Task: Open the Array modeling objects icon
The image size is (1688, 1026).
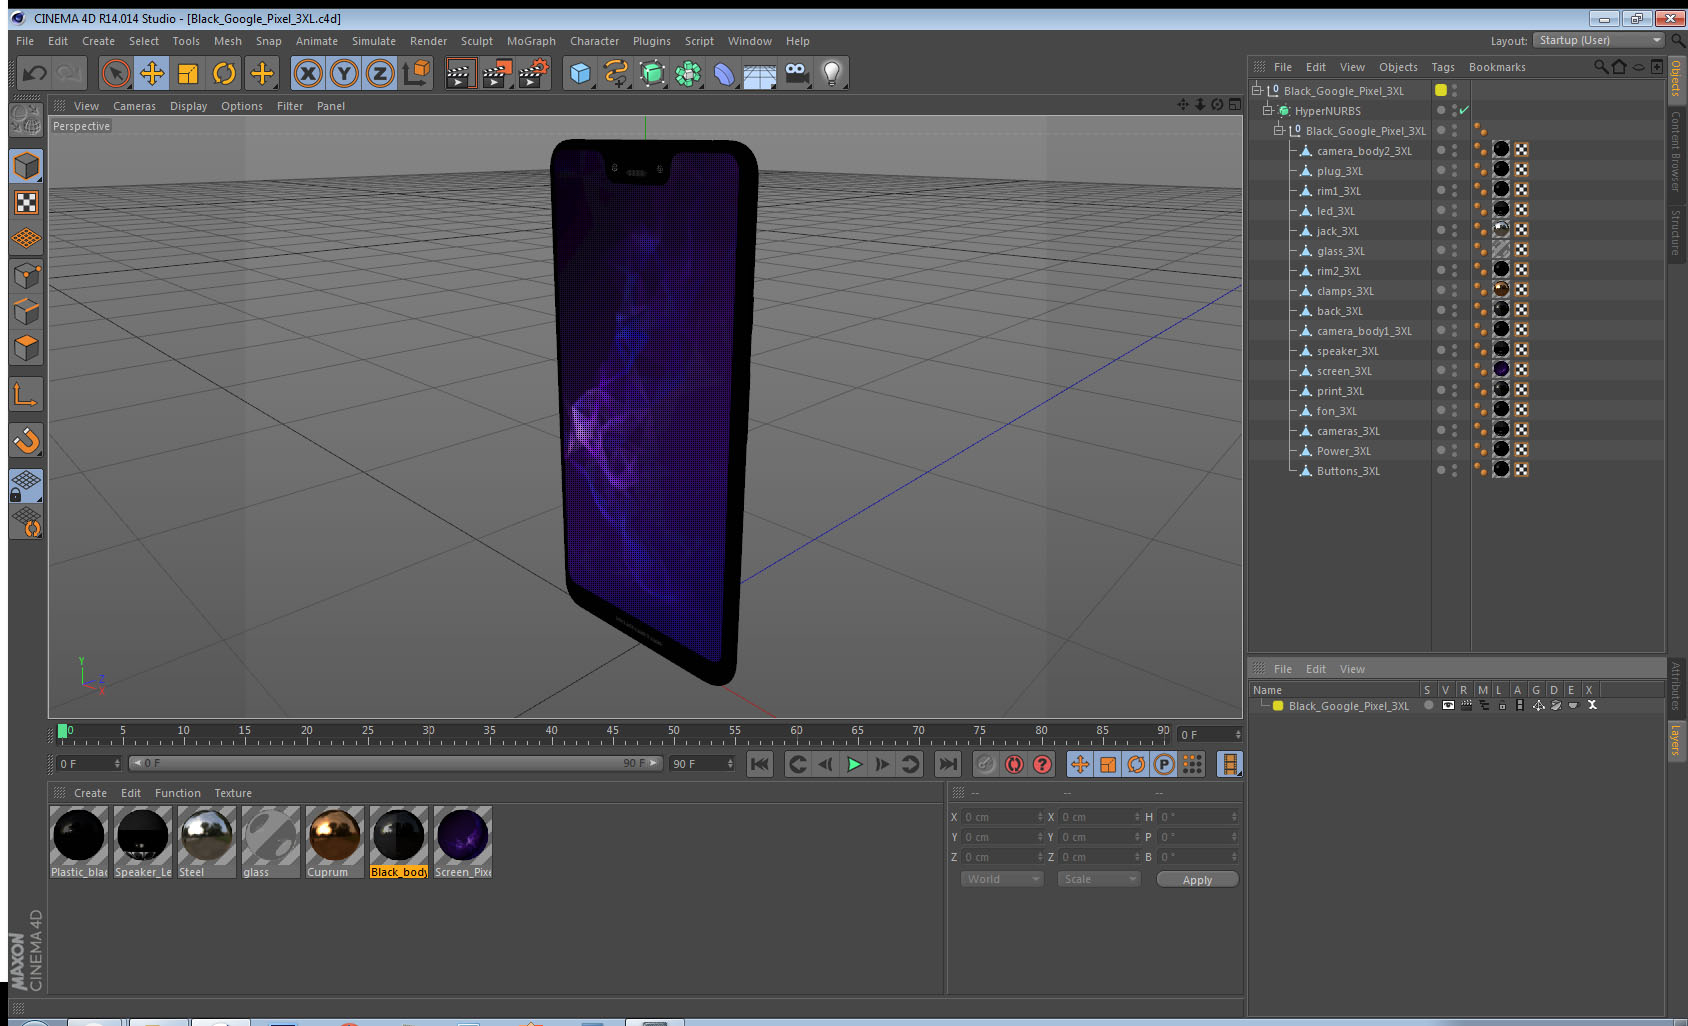Action: [x=688, y=73]
